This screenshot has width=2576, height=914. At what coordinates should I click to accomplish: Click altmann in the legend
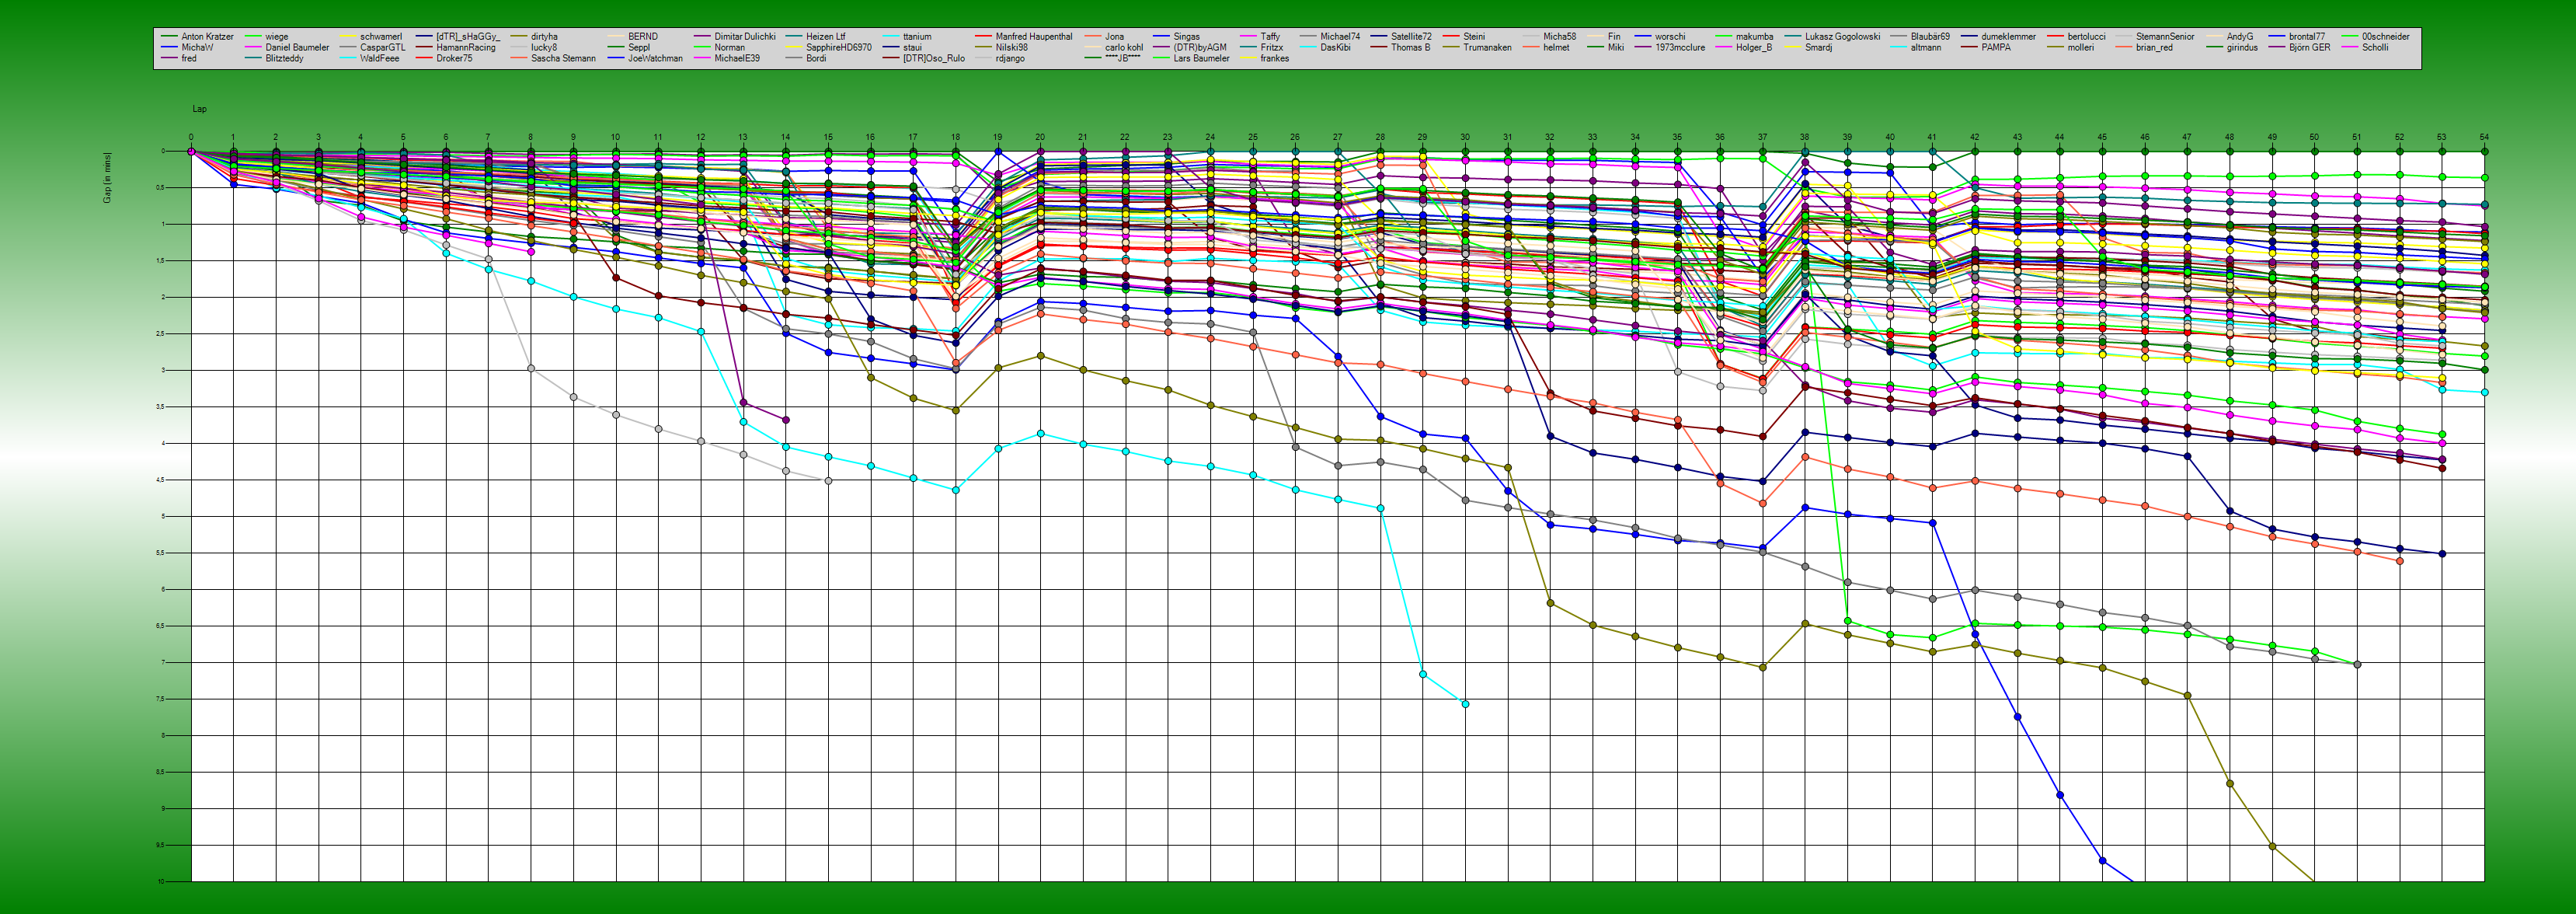tap(1925, 48)
